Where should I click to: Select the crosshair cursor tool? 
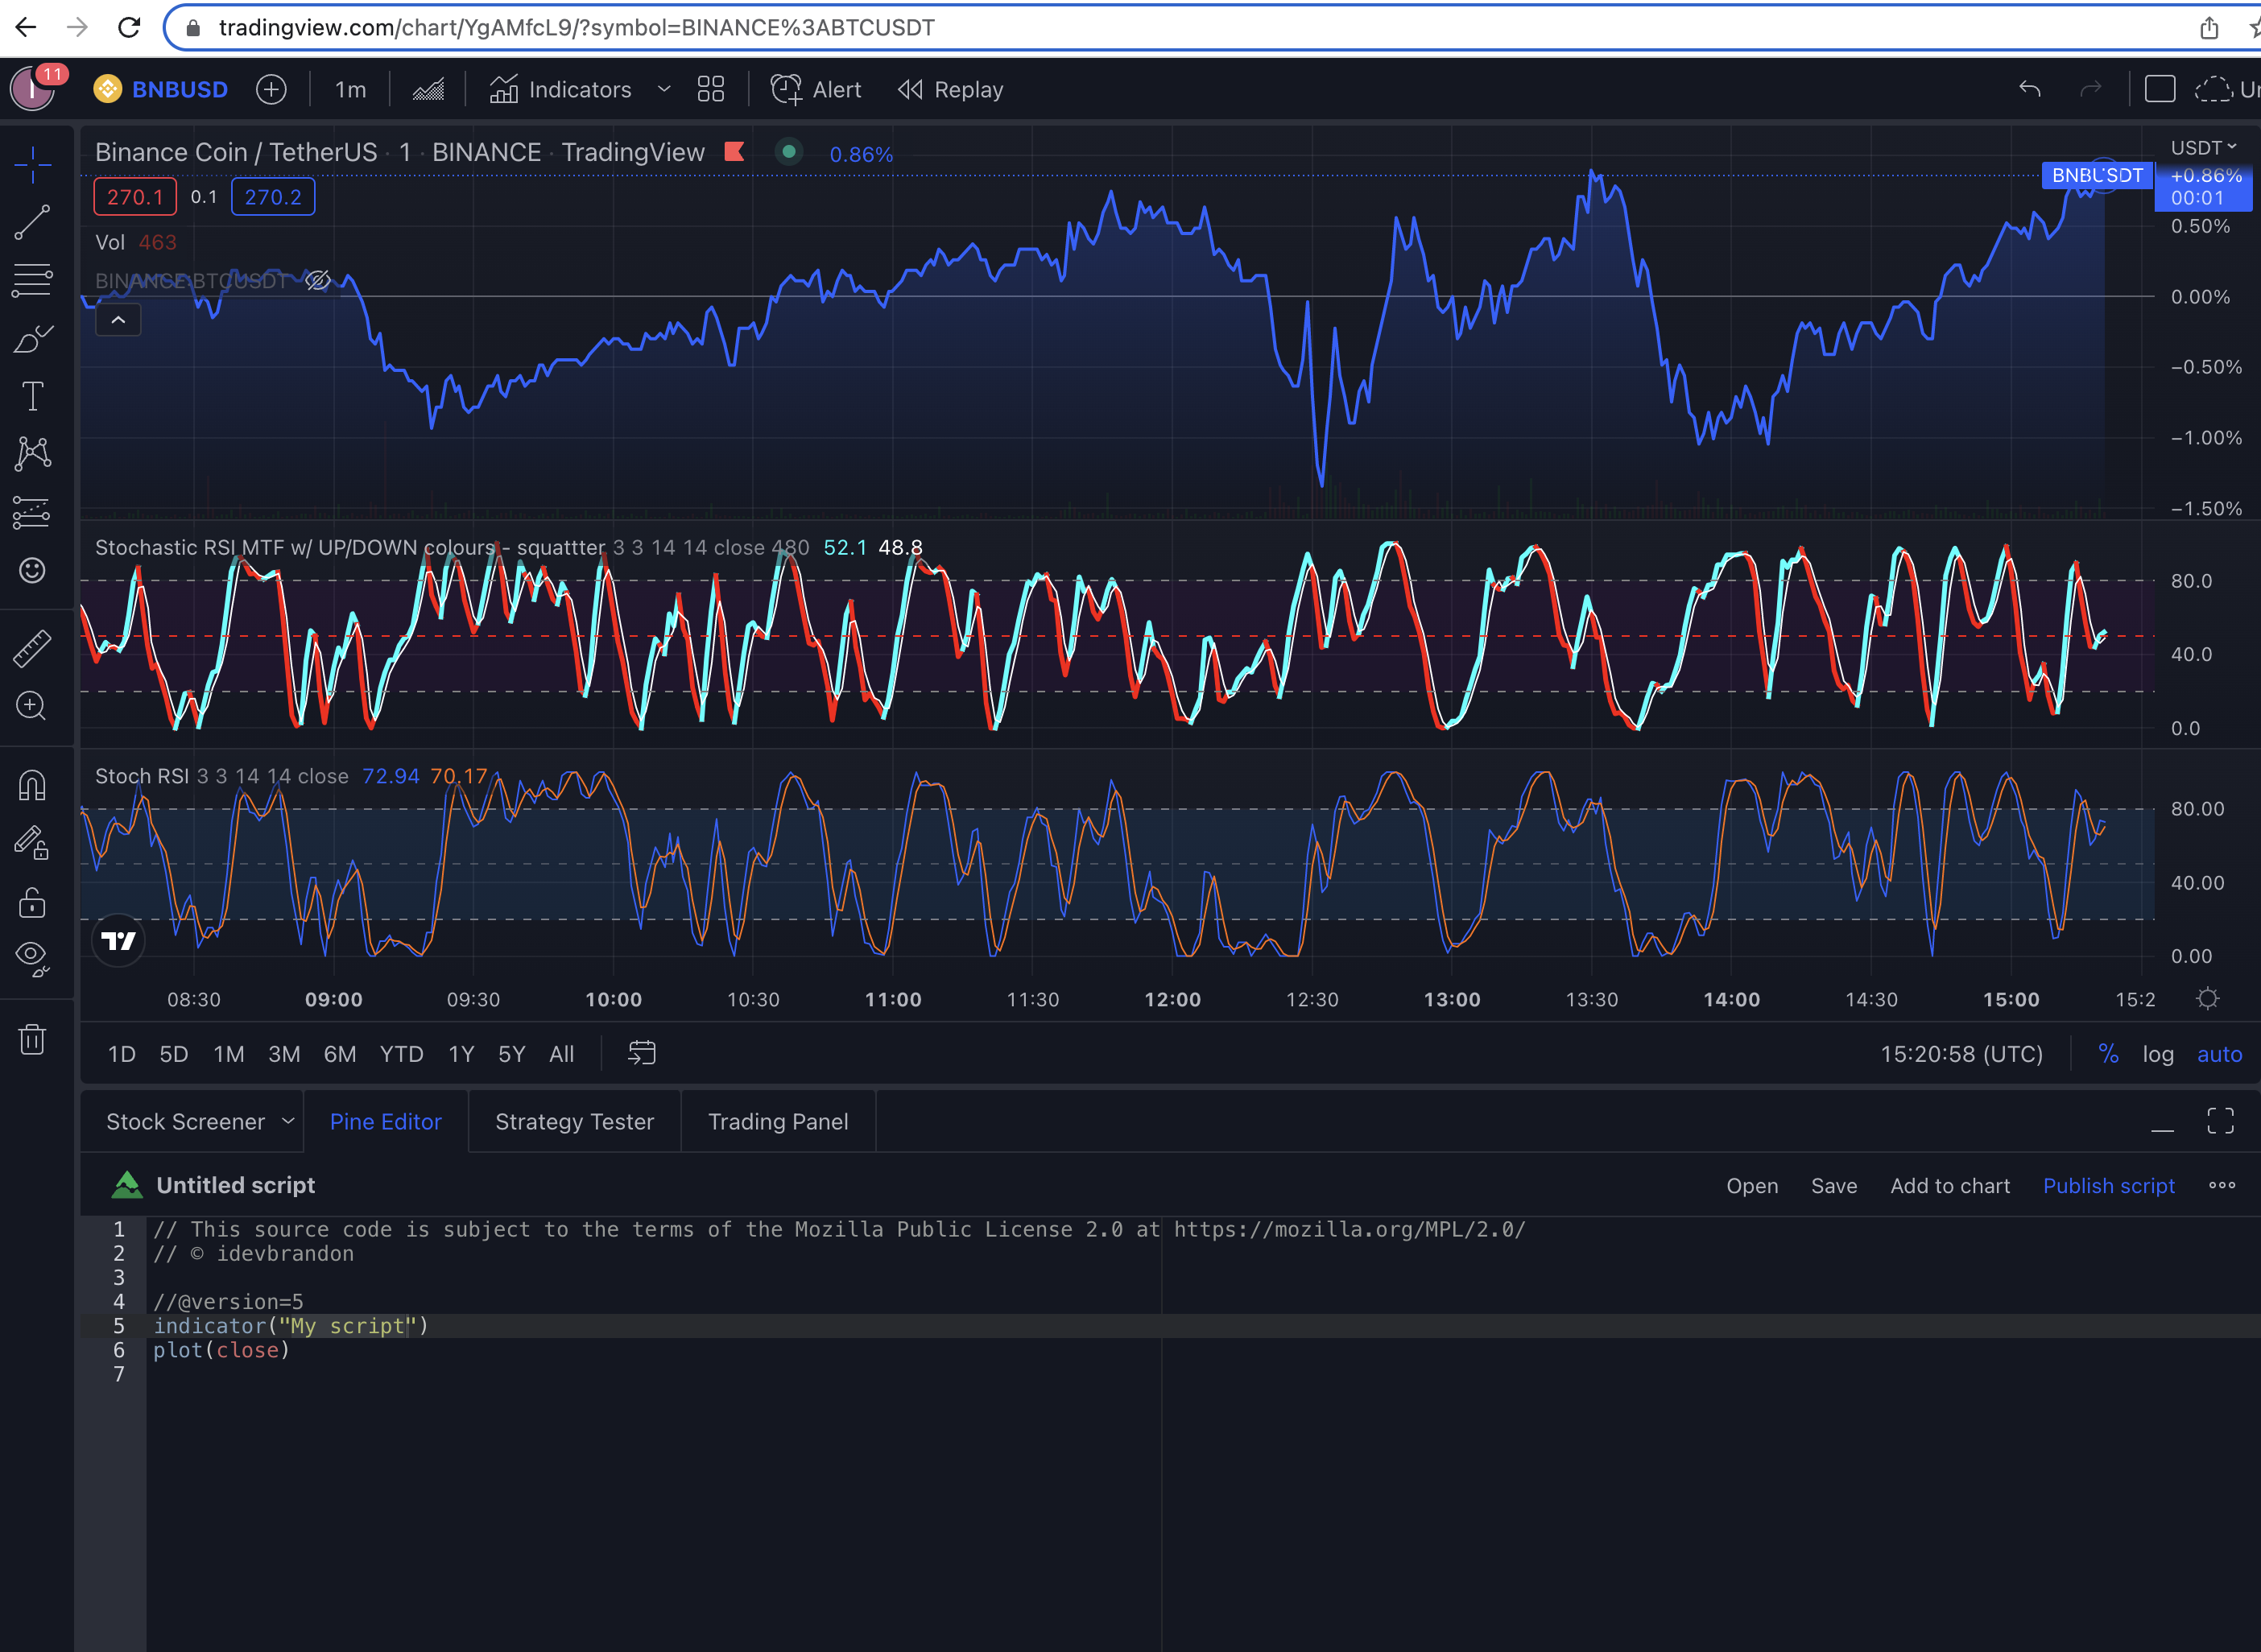pyautogui.click(x=33, y=165)
